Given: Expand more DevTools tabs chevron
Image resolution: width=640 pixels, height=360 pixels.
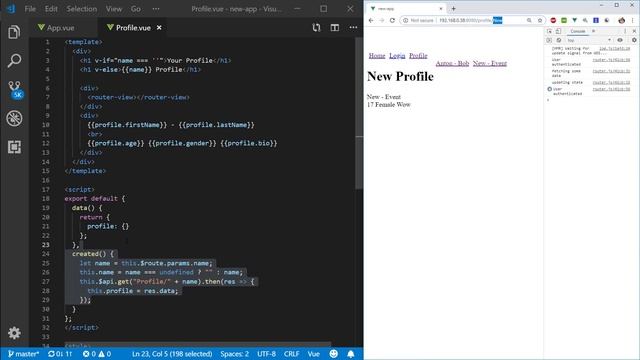Looking at the screenshot, I should click(593, 31).
